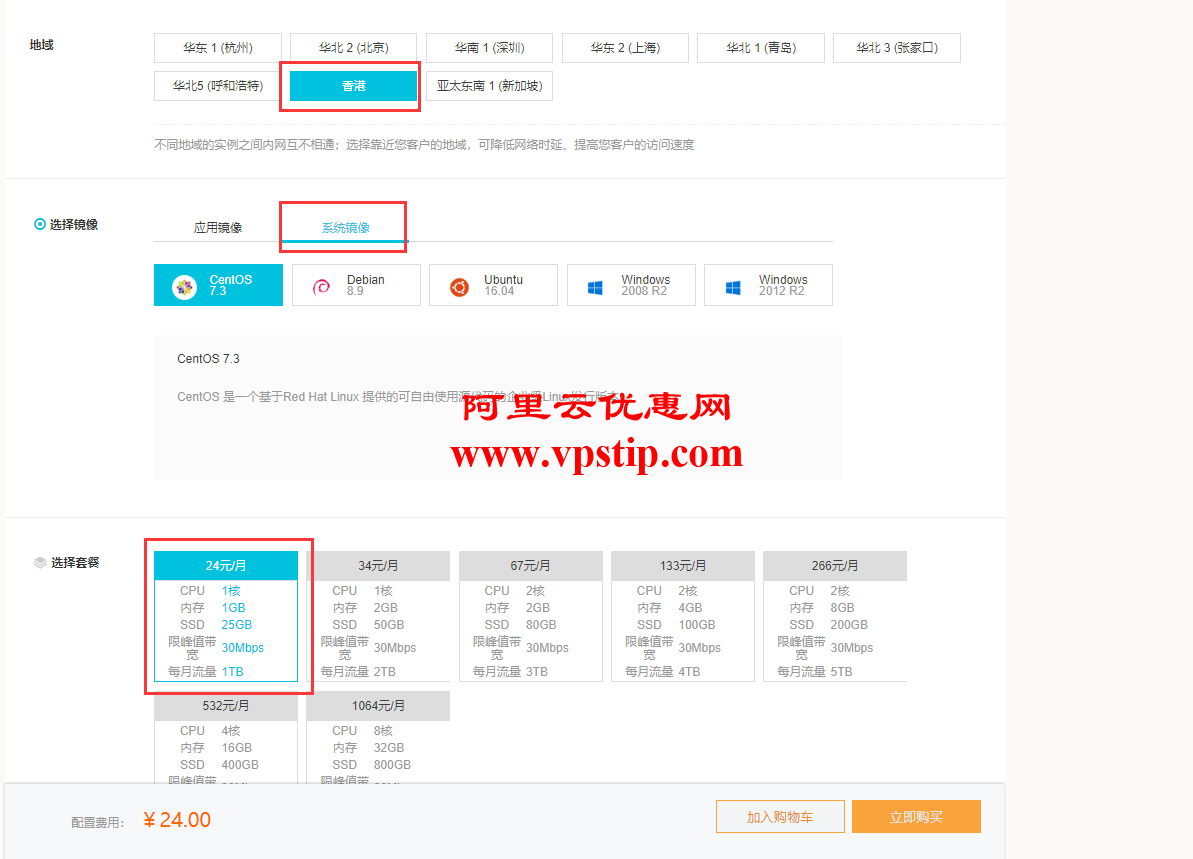The height and width of the screenshot is (859, 1193).
Task: Choose the 华东 2 (上海) region
Action: pyautogui.click(x=625, y=48)
